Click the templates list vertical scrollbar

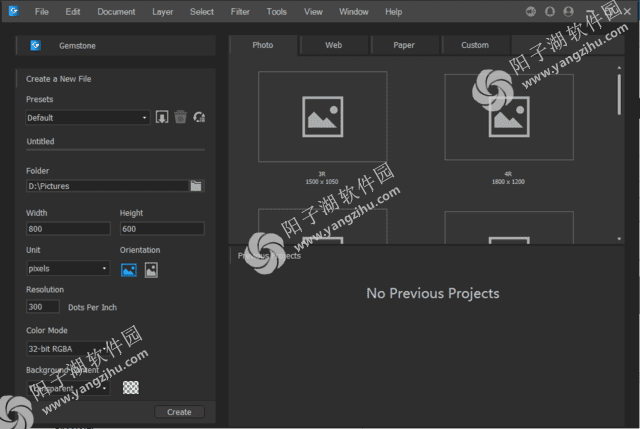point(619,95)
